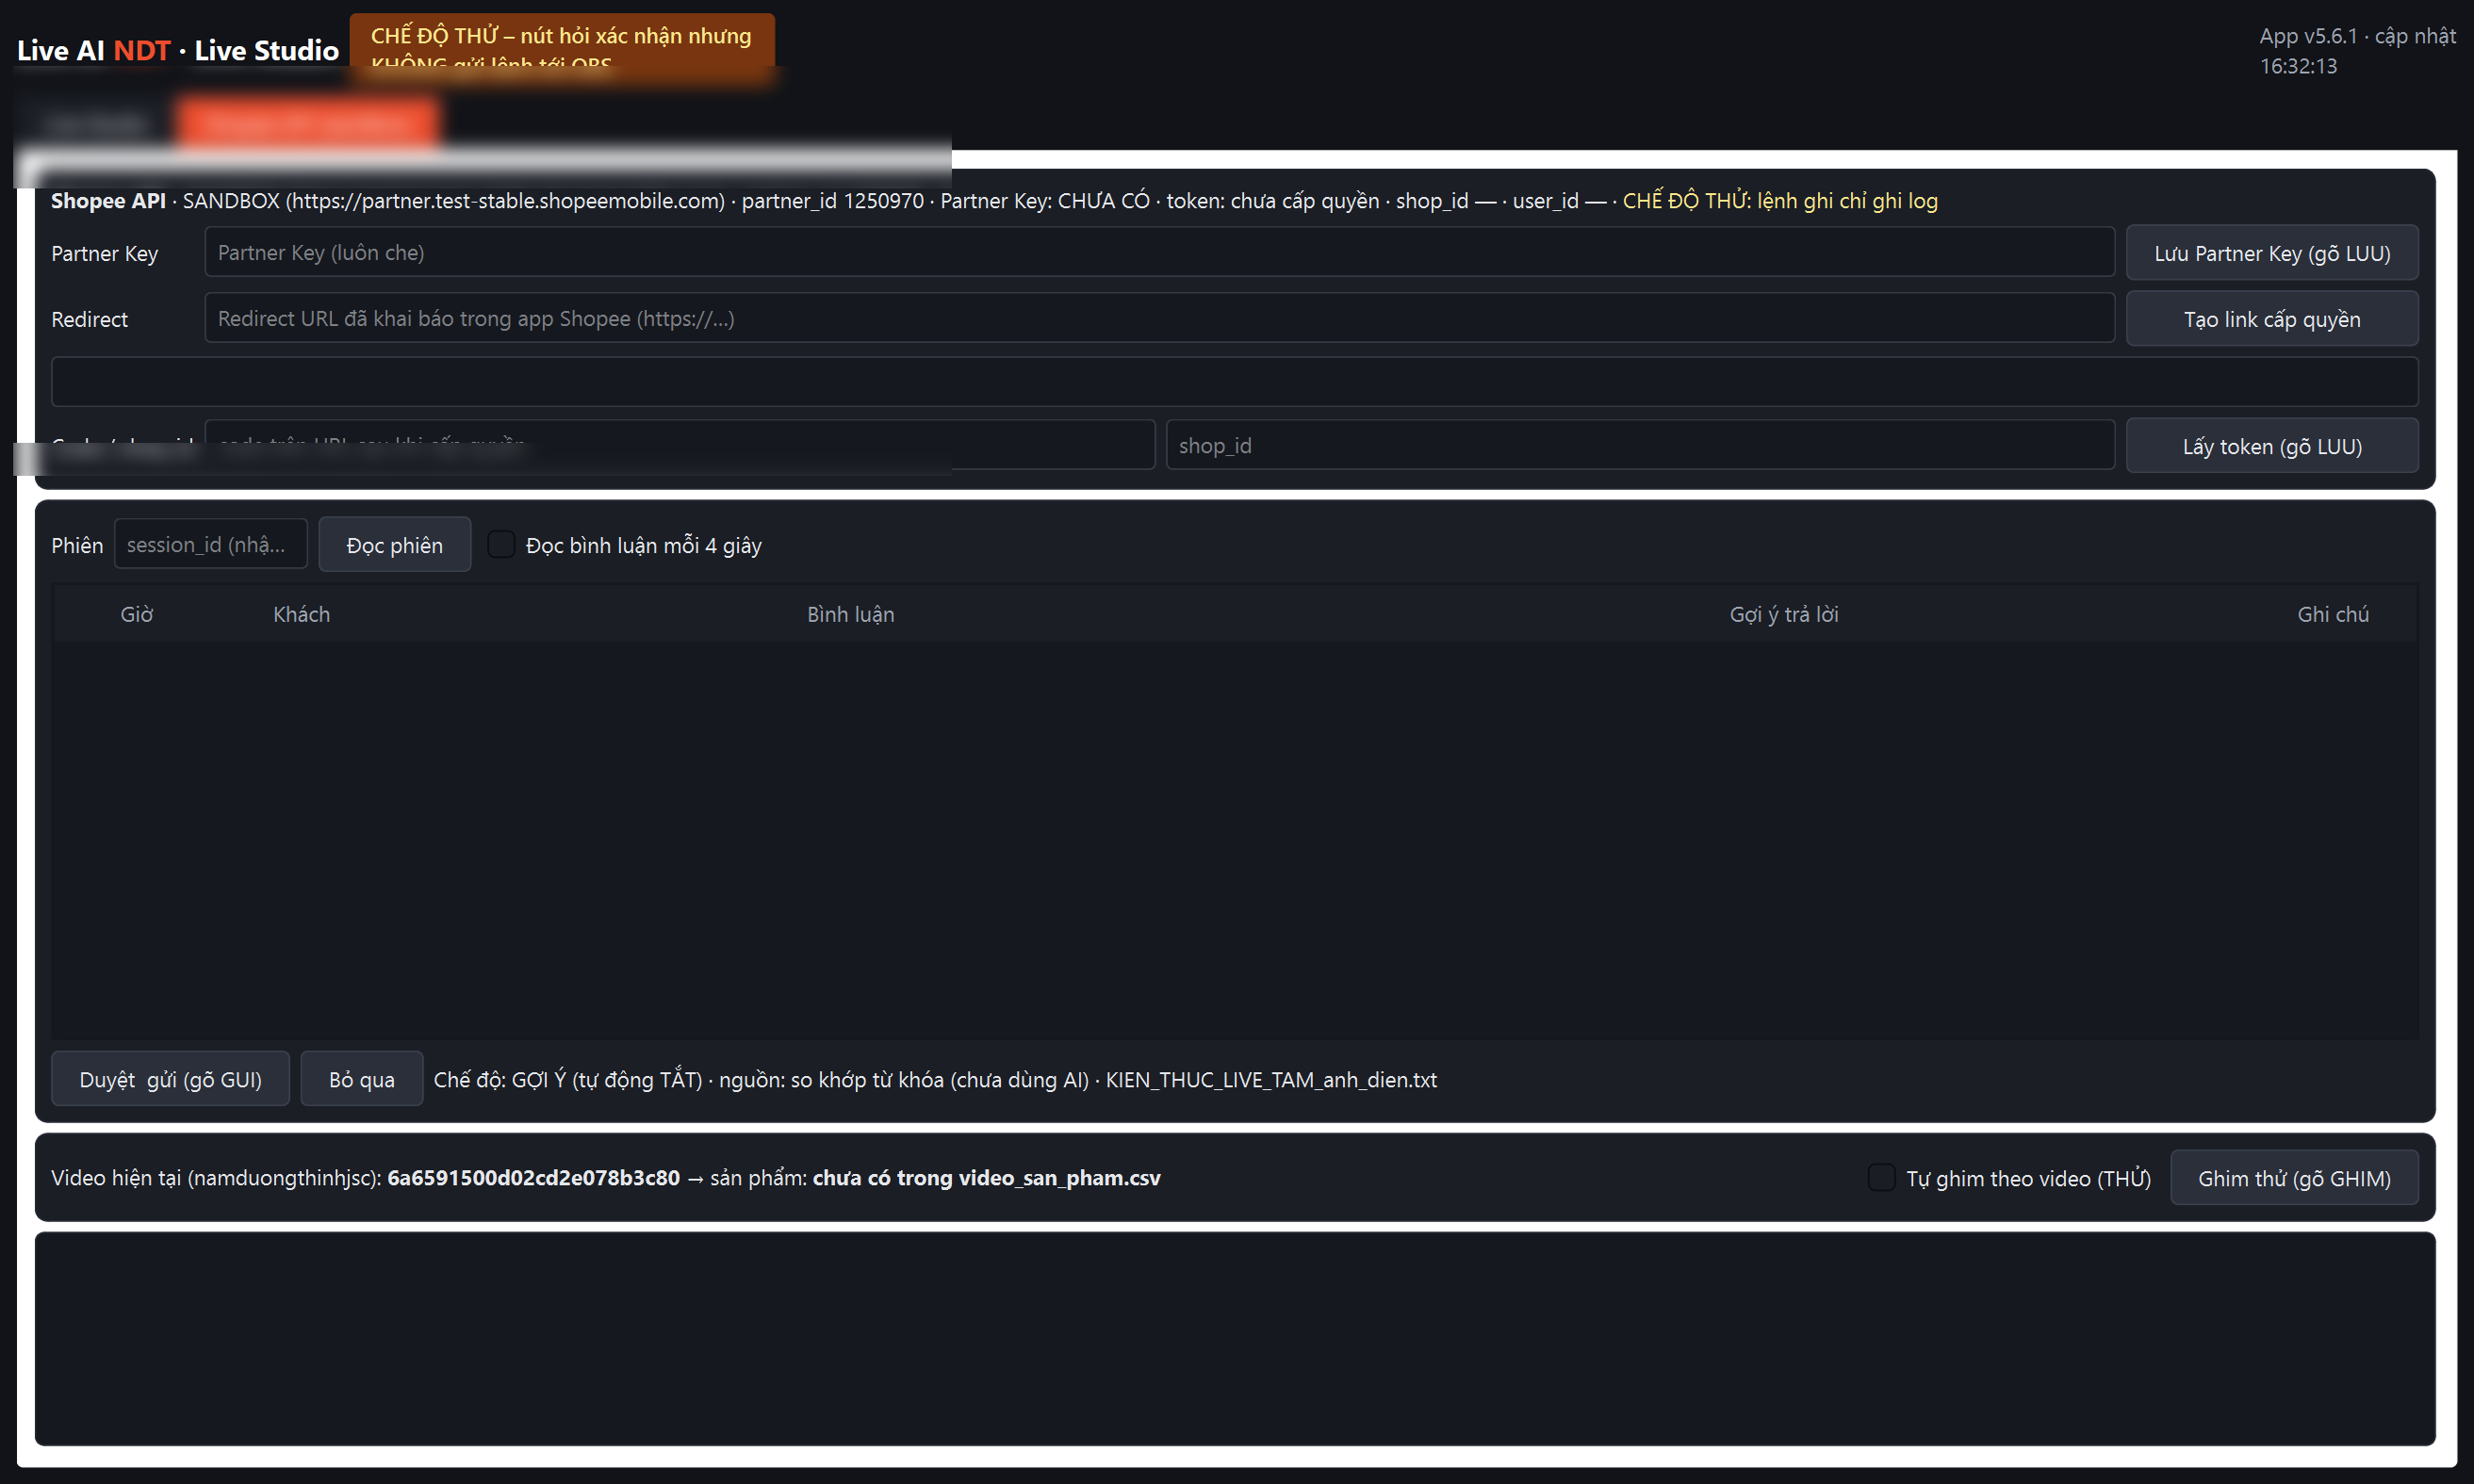This screenshot has width=2474, height=1484.
Task: Click the empty log panel at the bottom
Action: (1234, 1339)
